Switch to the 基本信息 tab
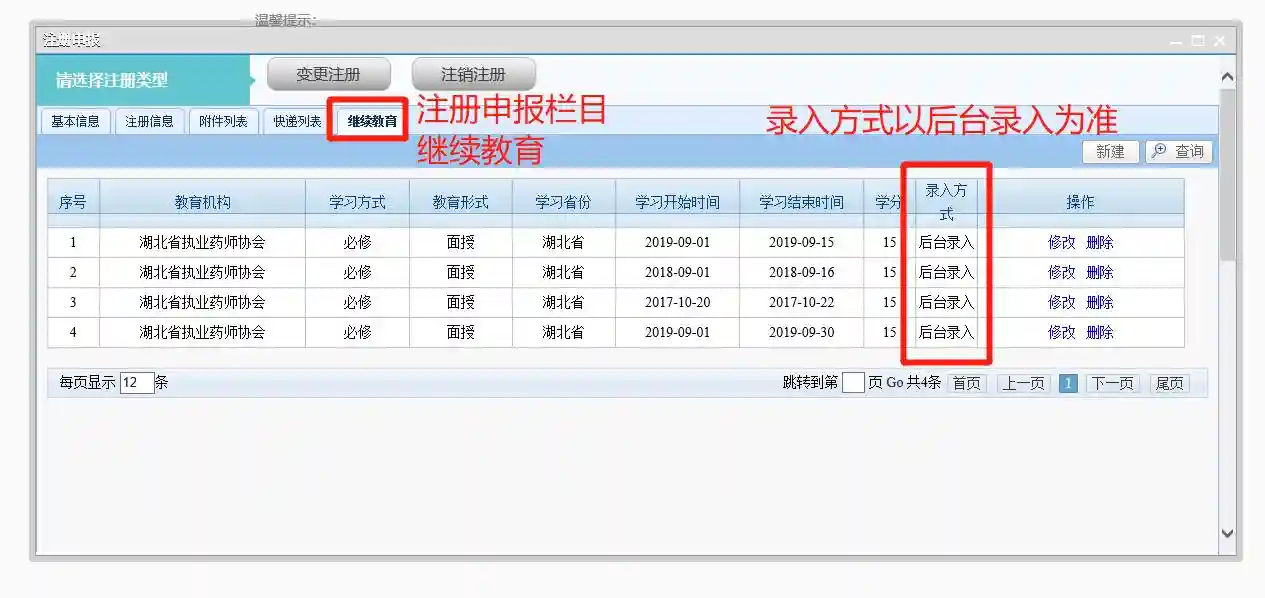 75,122
